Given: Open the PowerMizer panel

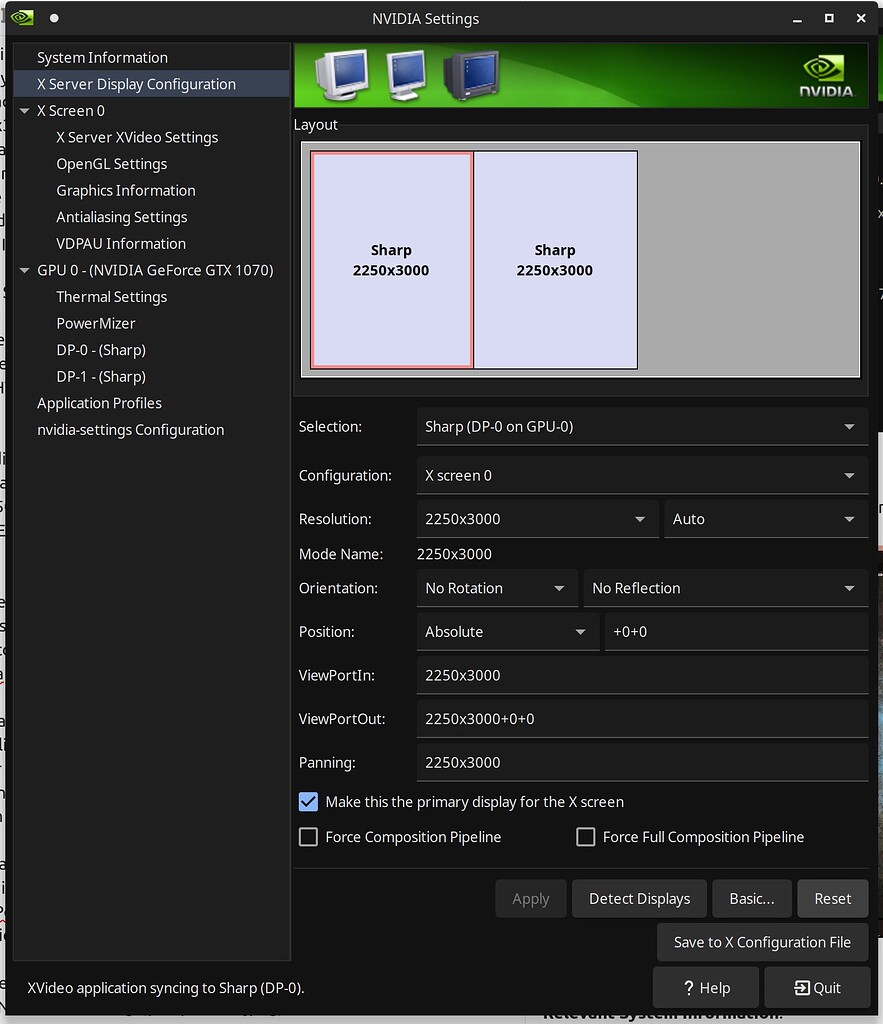Looking at the screenshot, I should point(96,323).
